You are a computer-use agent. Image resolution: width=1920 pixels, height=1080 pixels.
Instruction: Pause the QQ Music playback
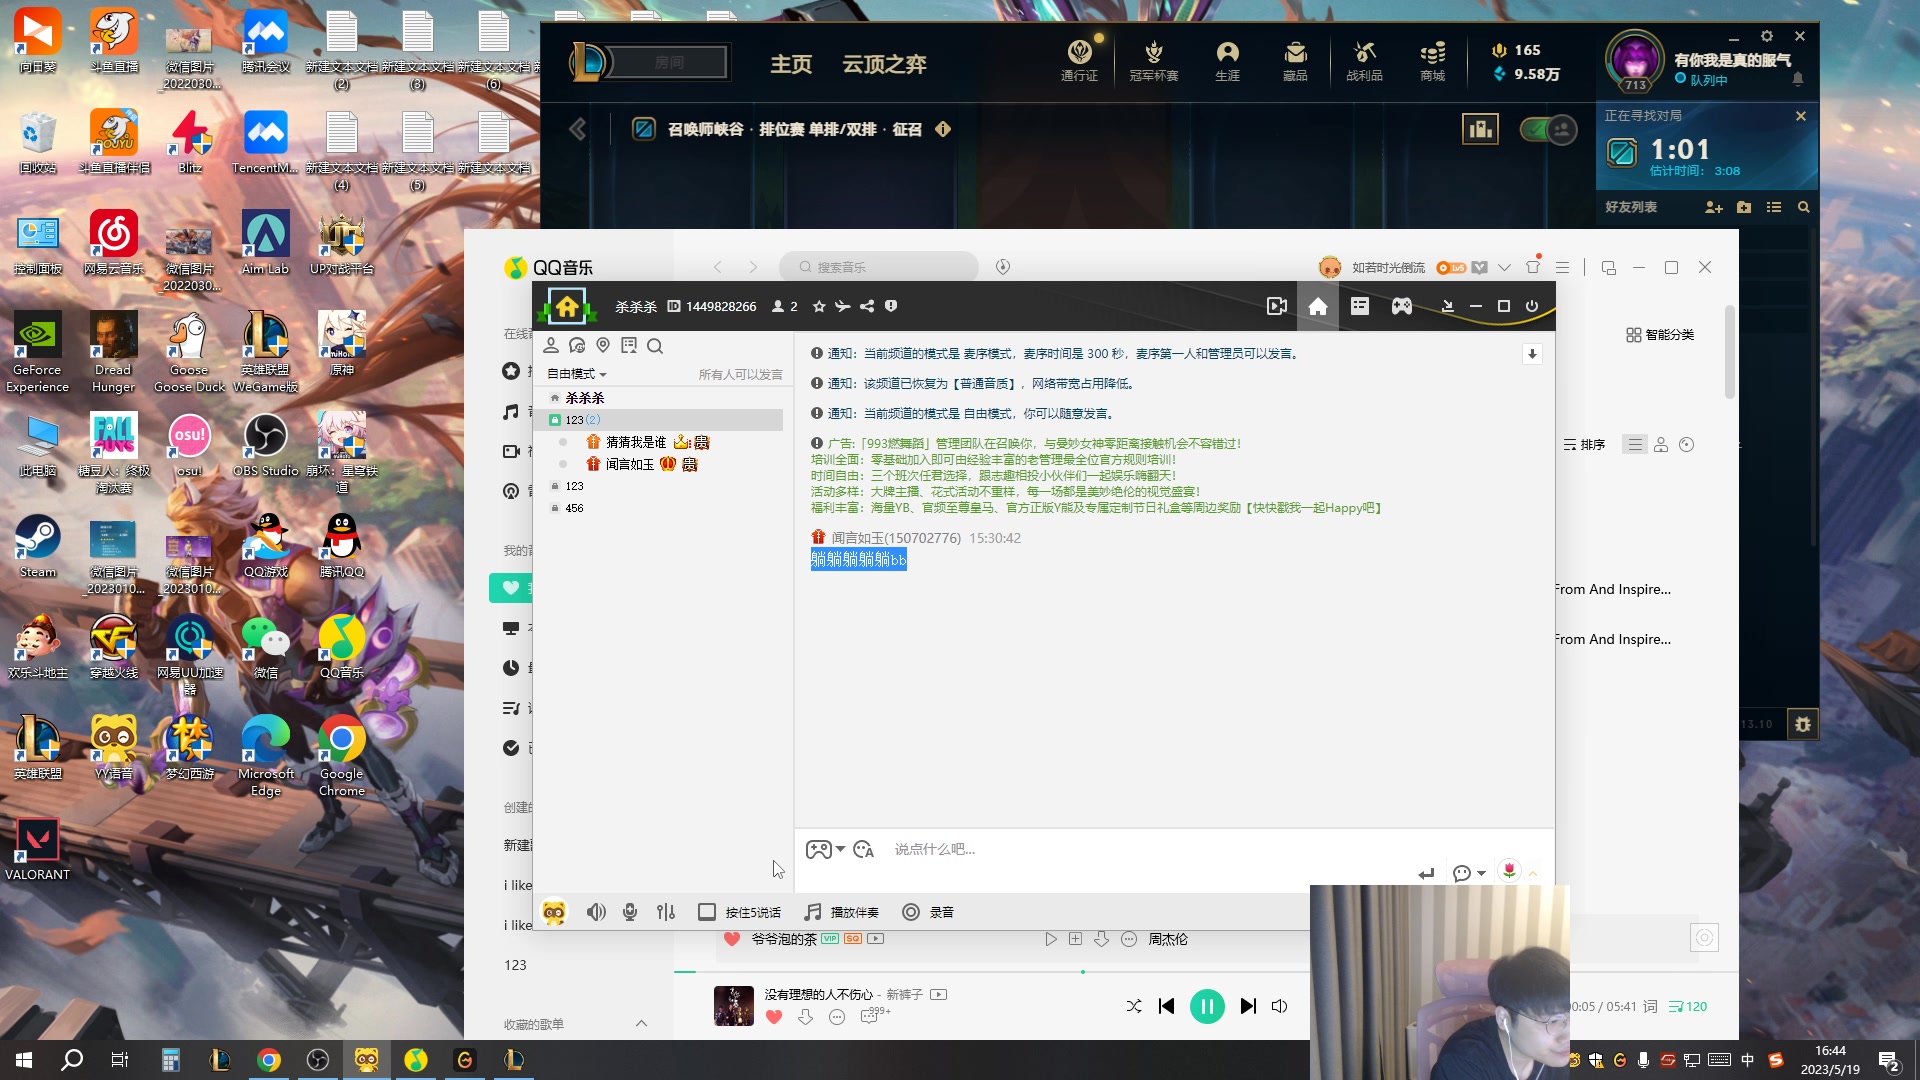tap(1207, 1006)
